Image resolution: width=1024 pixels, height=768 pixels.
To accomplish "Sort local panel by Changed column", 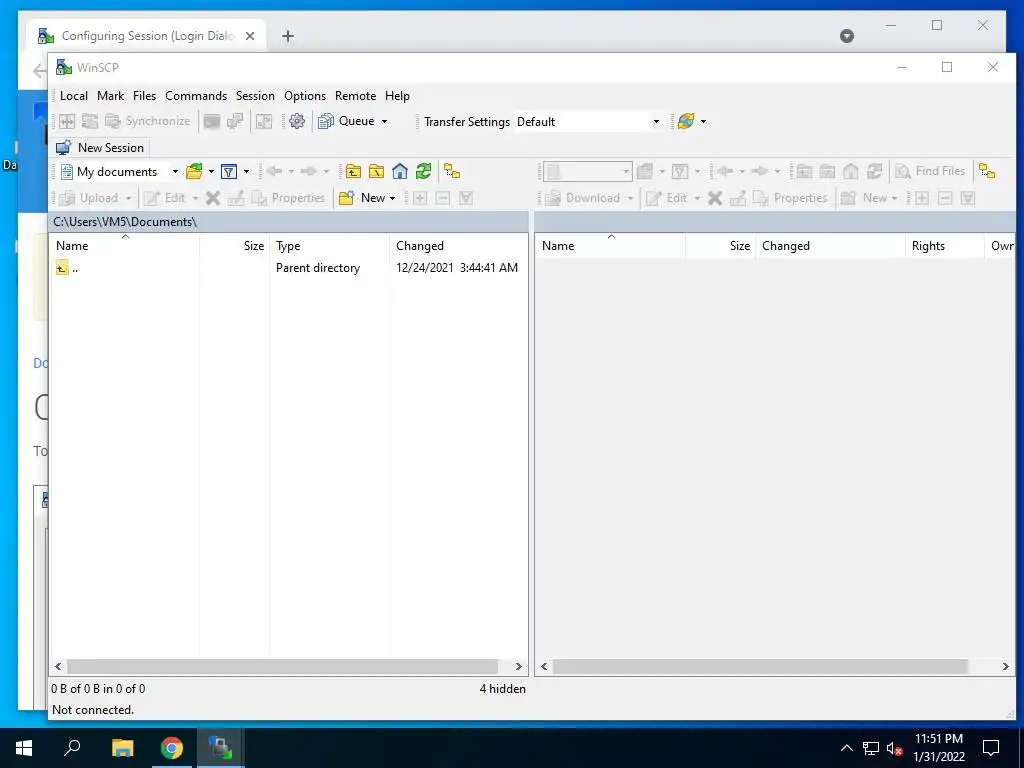I will [x=458, y=246].
